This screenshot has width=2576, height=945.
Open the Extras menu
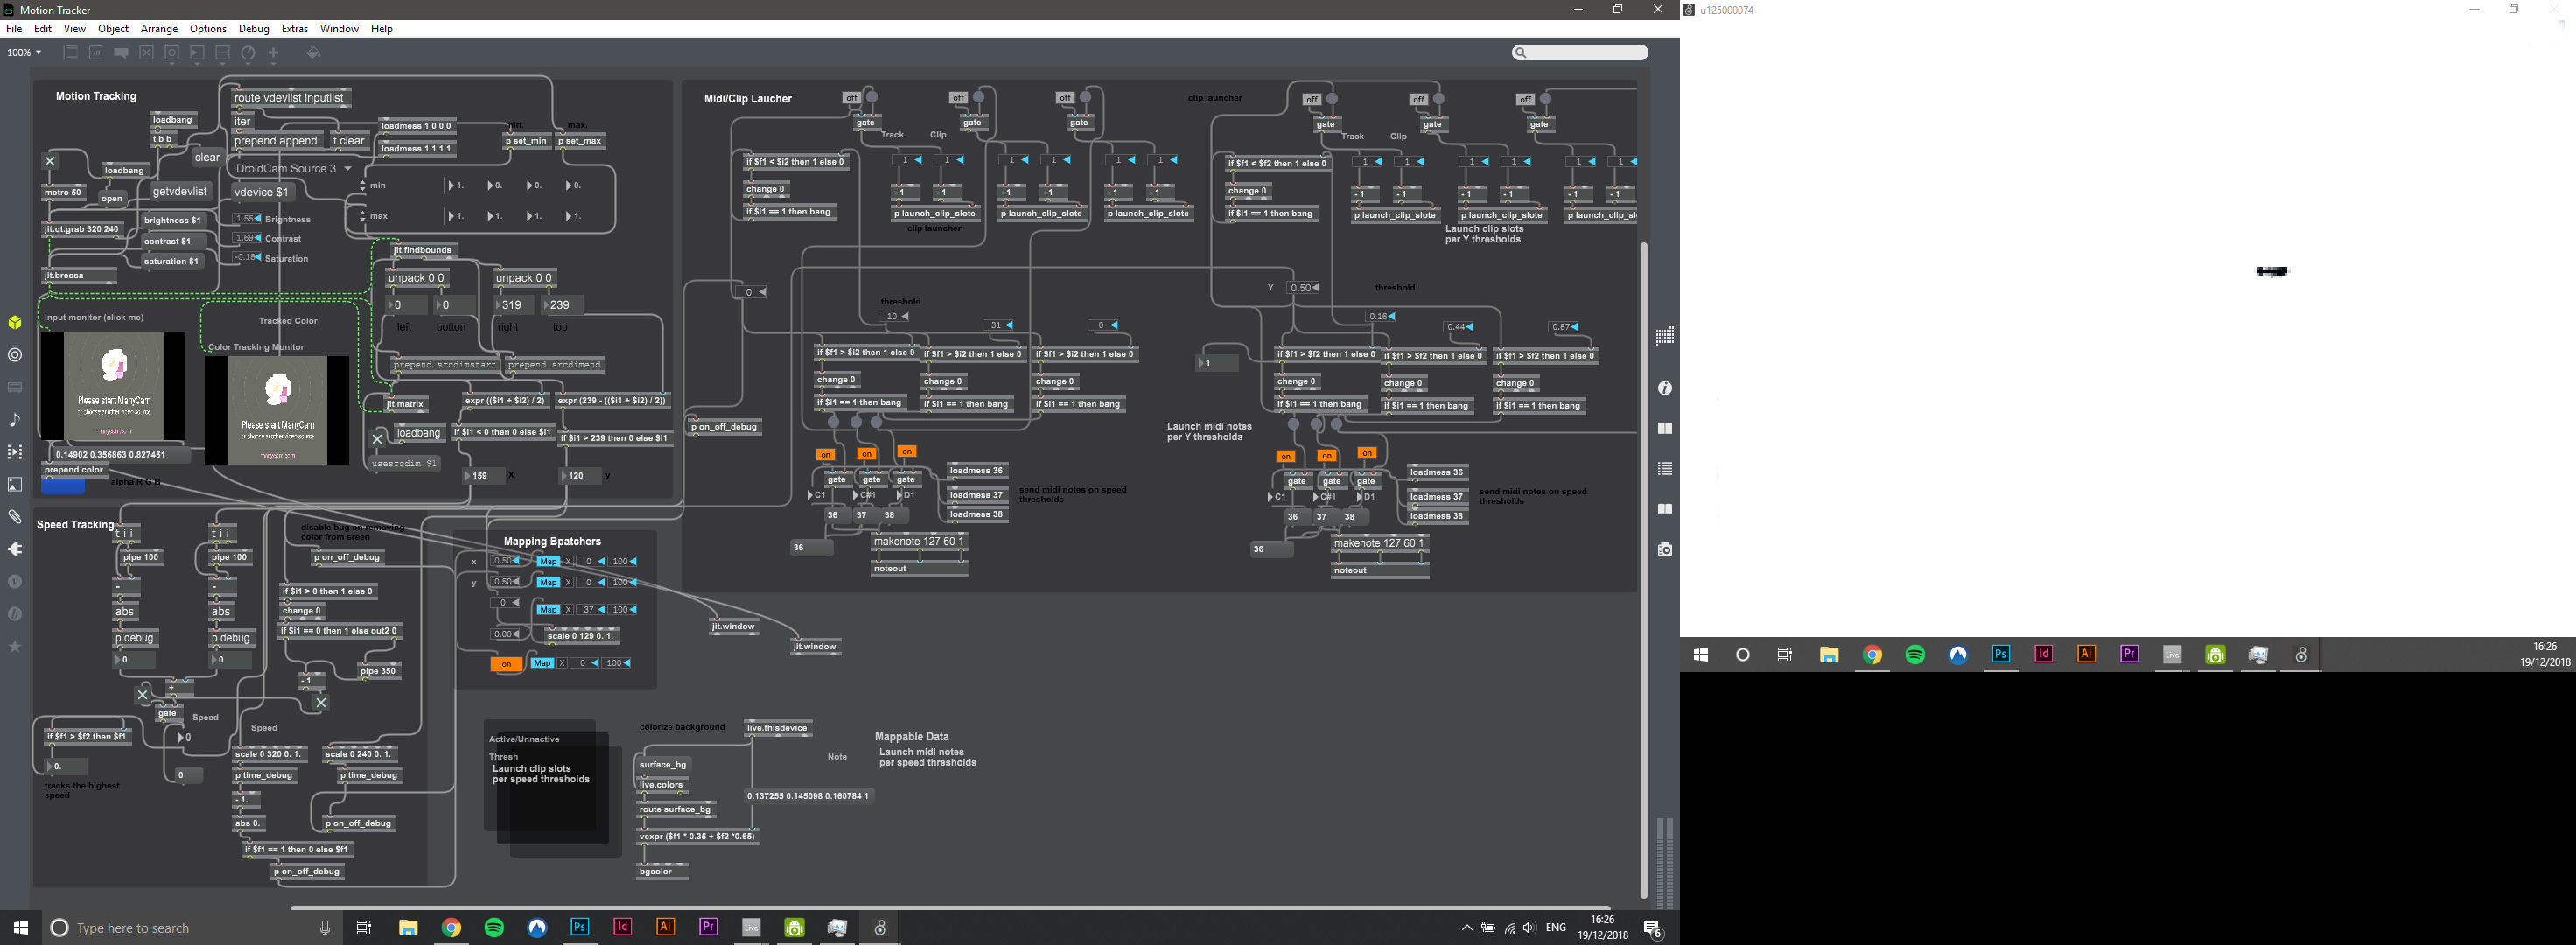tap(294, 29)
